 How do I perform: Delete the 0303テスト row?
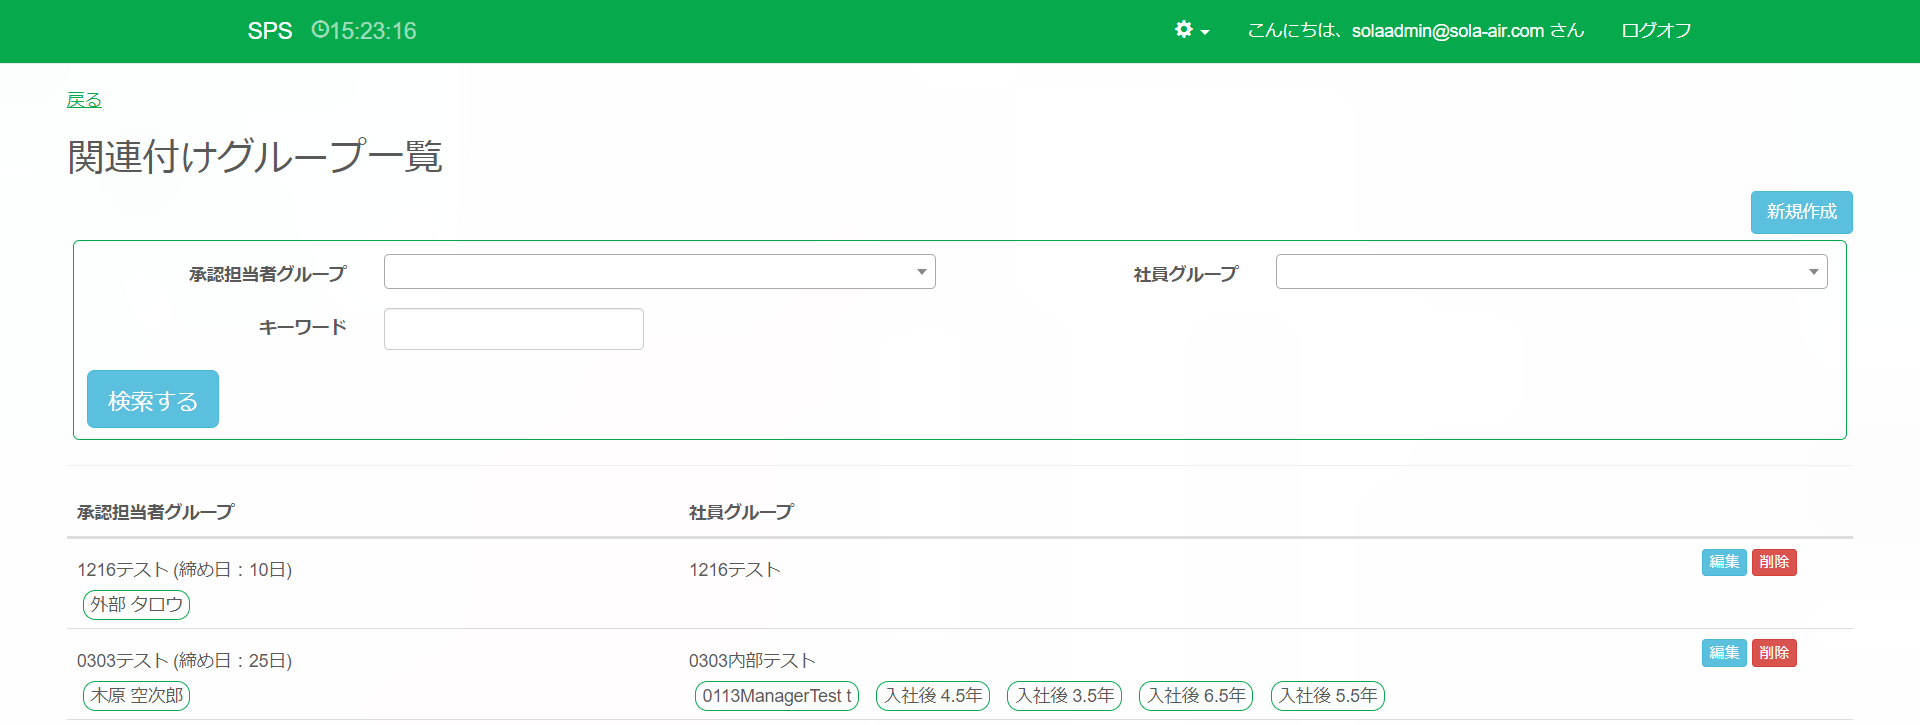[x=1774, y=653]
